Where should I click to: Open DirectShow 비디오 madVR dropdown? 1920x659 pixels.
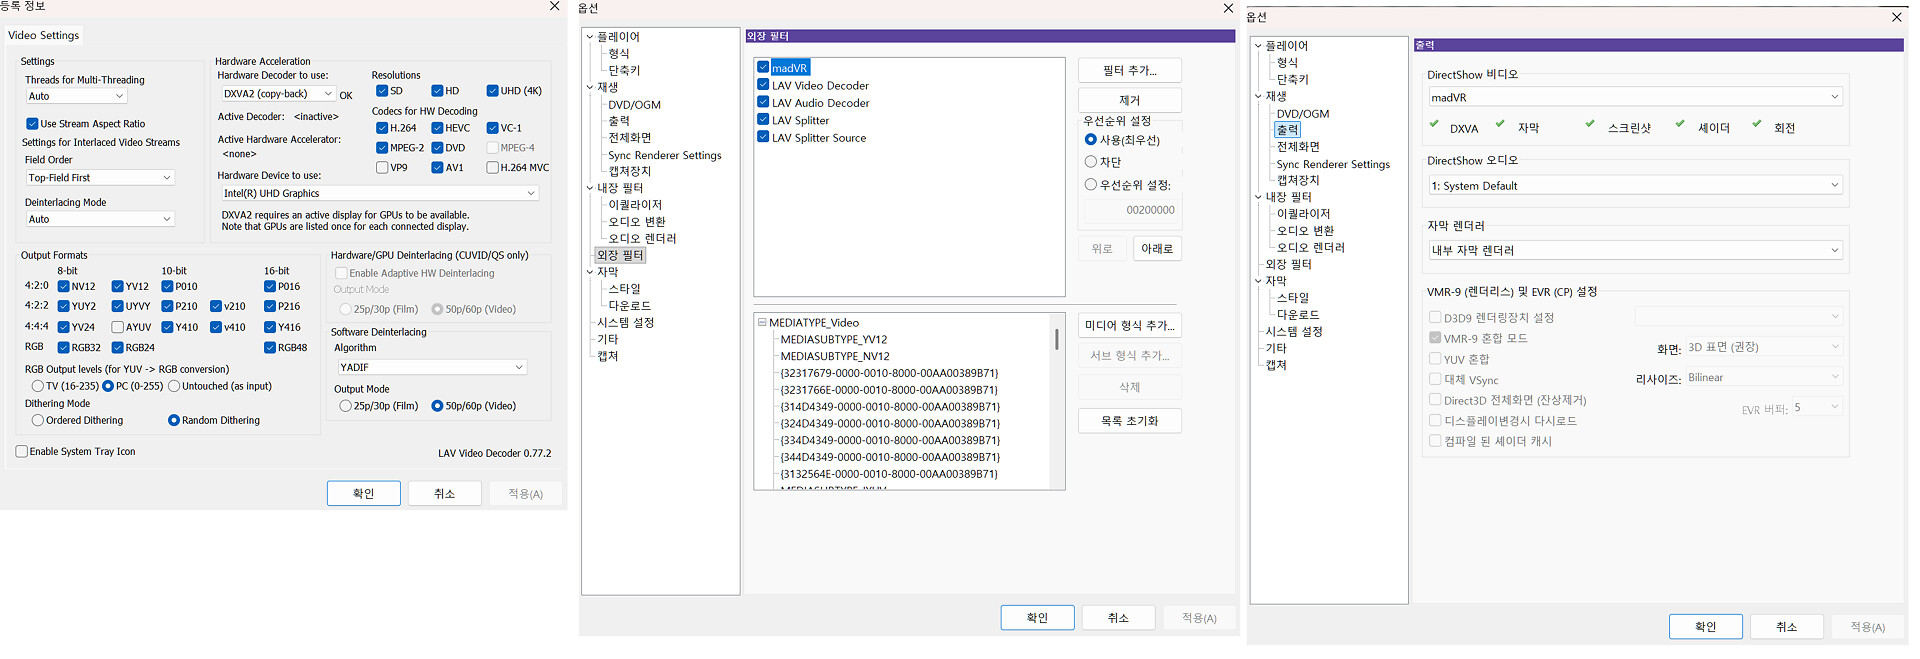click(x=1635, y=97)
